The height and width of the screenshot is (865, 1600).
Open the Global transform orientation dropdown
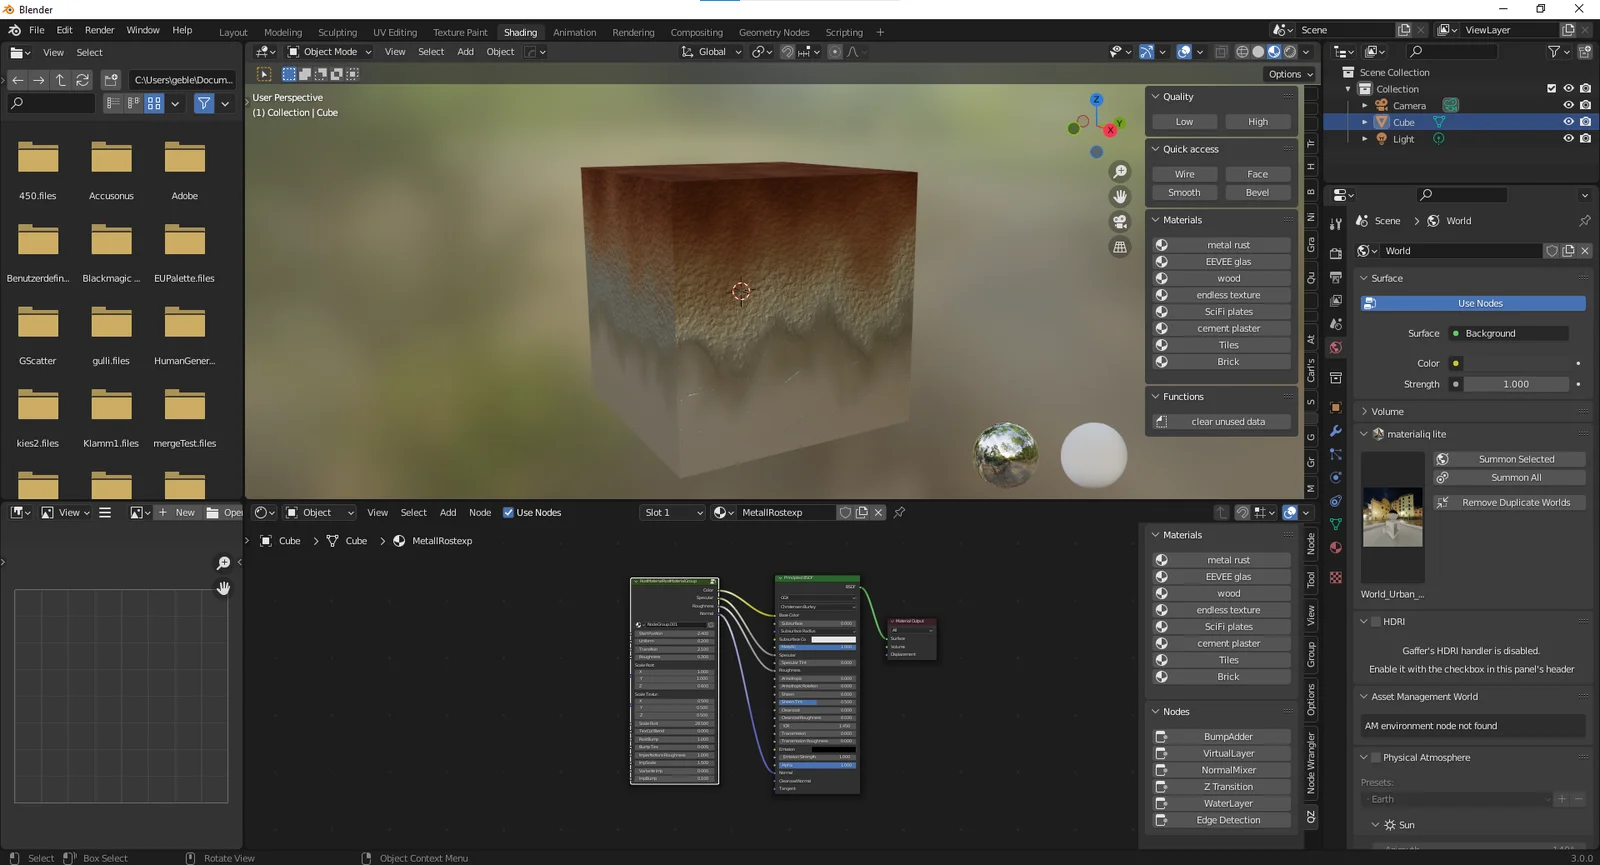712,52
